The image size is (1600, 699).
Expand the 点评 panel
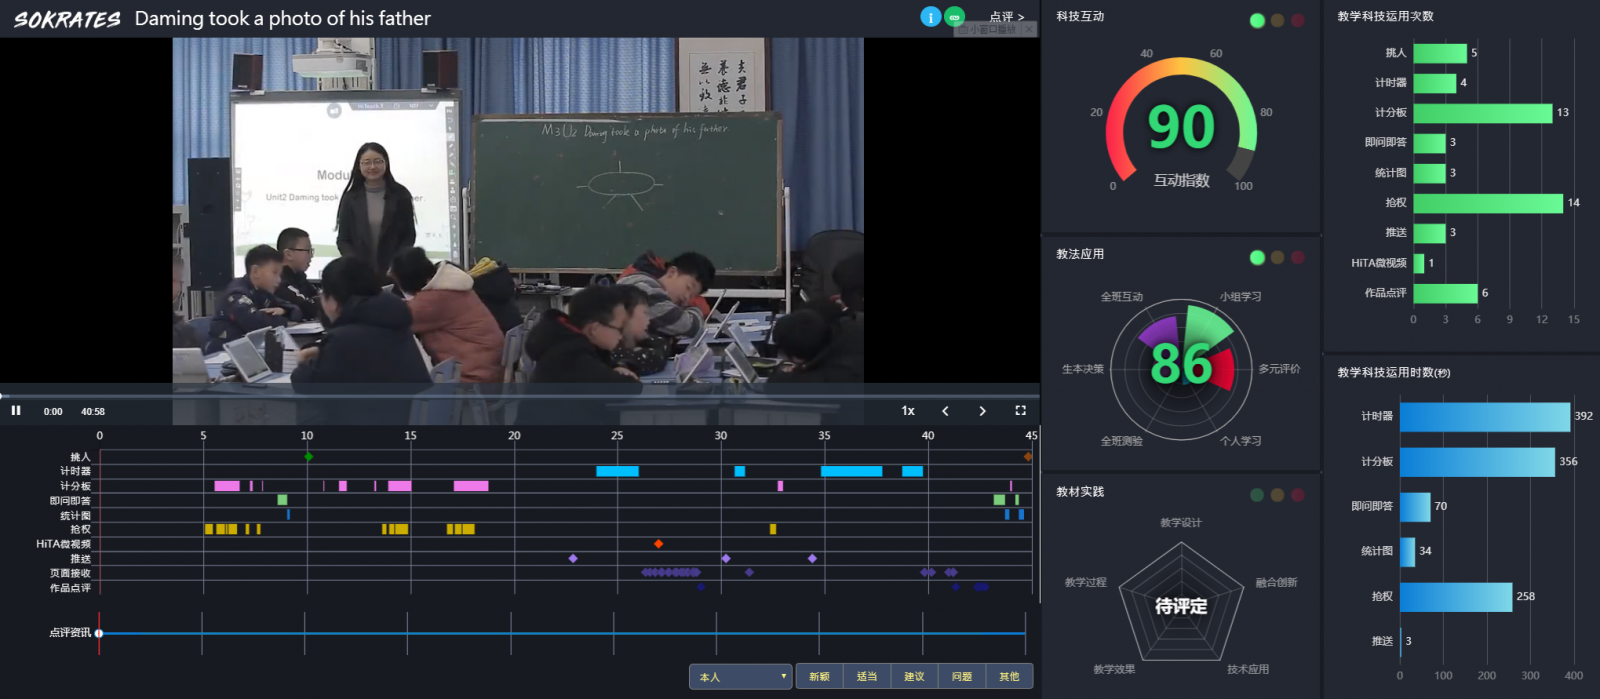1006,17
